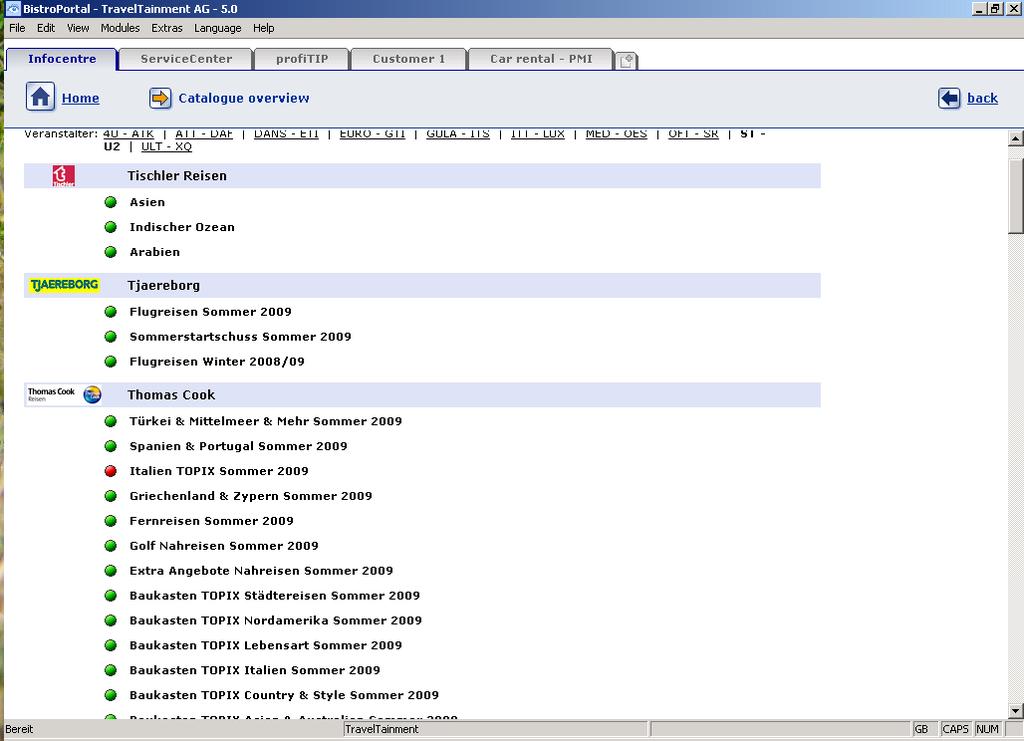Open the ULT - XQ operator range link
This screenshot has width=1024, height=741.
(167, 146)
